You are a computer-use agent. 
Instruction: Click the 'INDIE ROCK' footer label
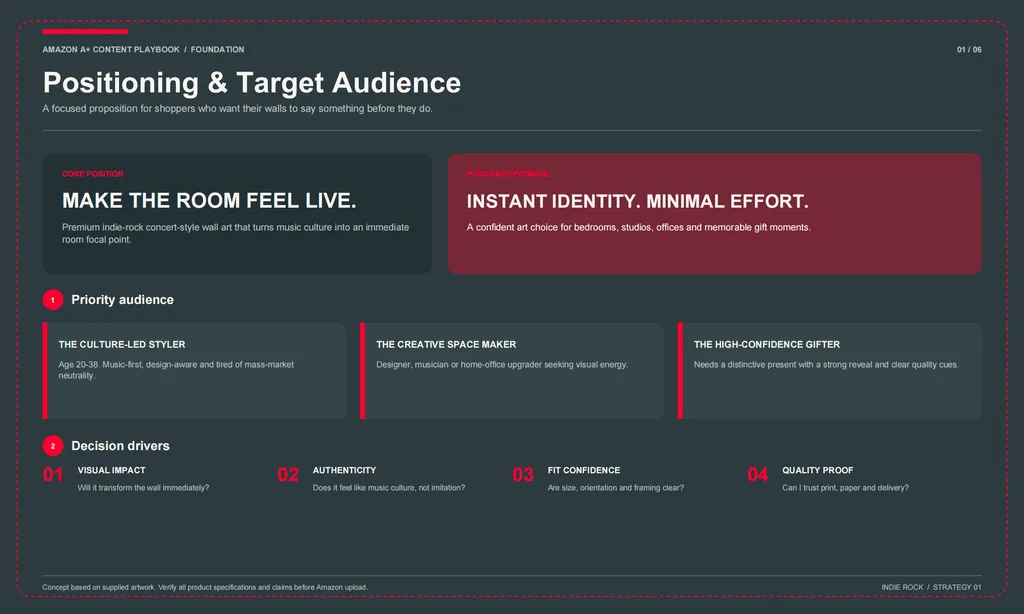click(x=903, y=587)
